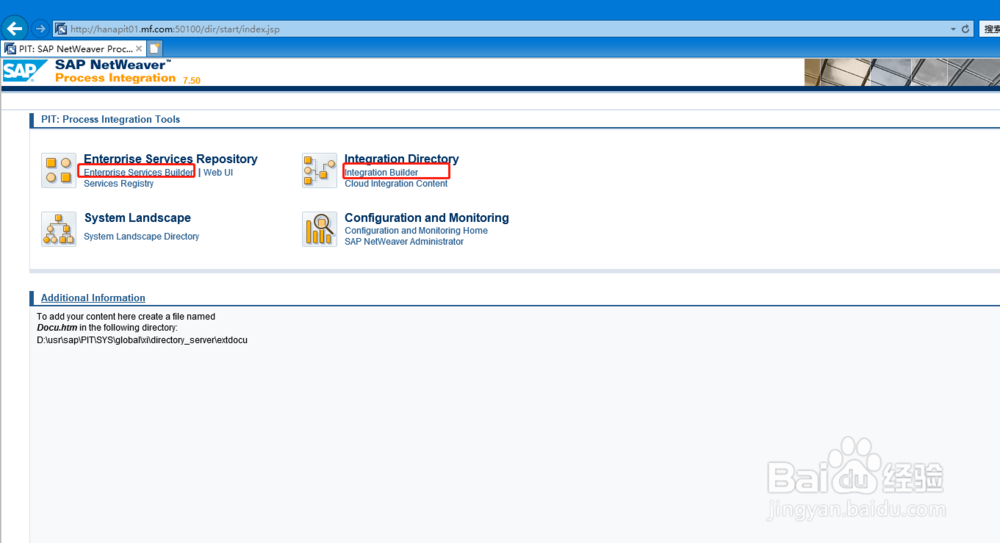1000x543 pixels.
Task: Click the browser forward arrow button
Action: [40, 29]
